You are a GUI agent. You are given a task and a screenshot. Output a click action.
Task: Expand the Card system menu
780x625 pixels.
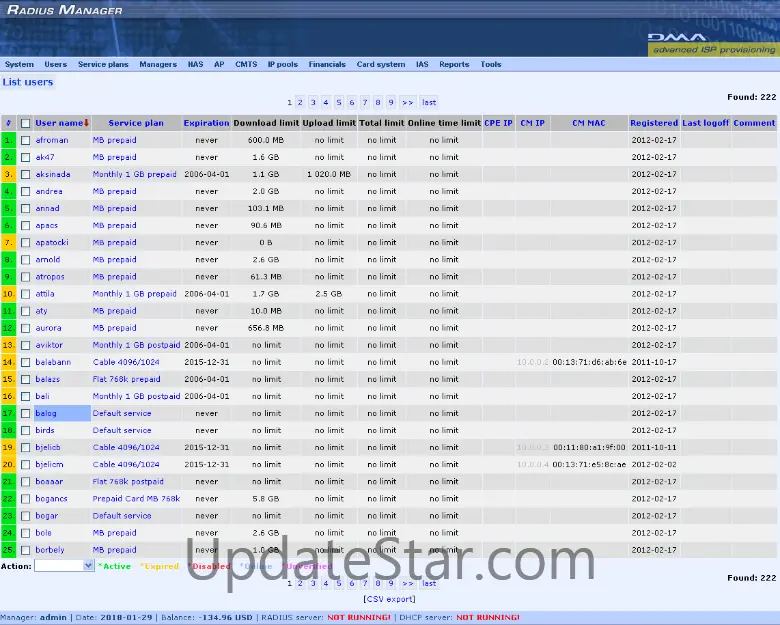(x=381, y=64)
